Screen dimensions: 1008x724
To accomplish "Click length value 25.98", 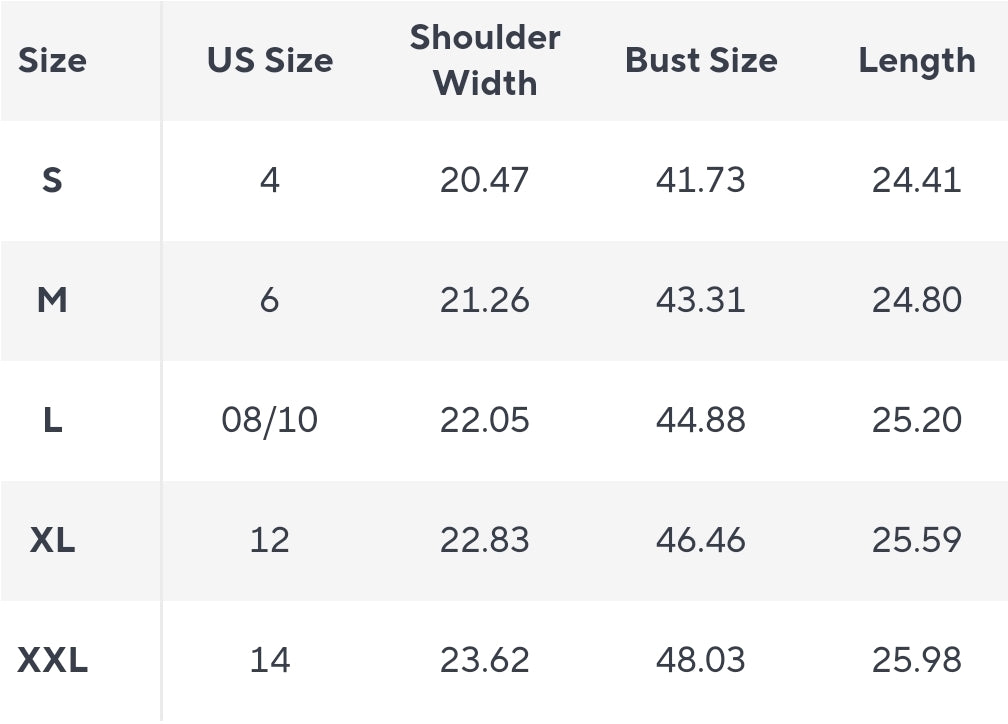I will [x=917, y=660].
